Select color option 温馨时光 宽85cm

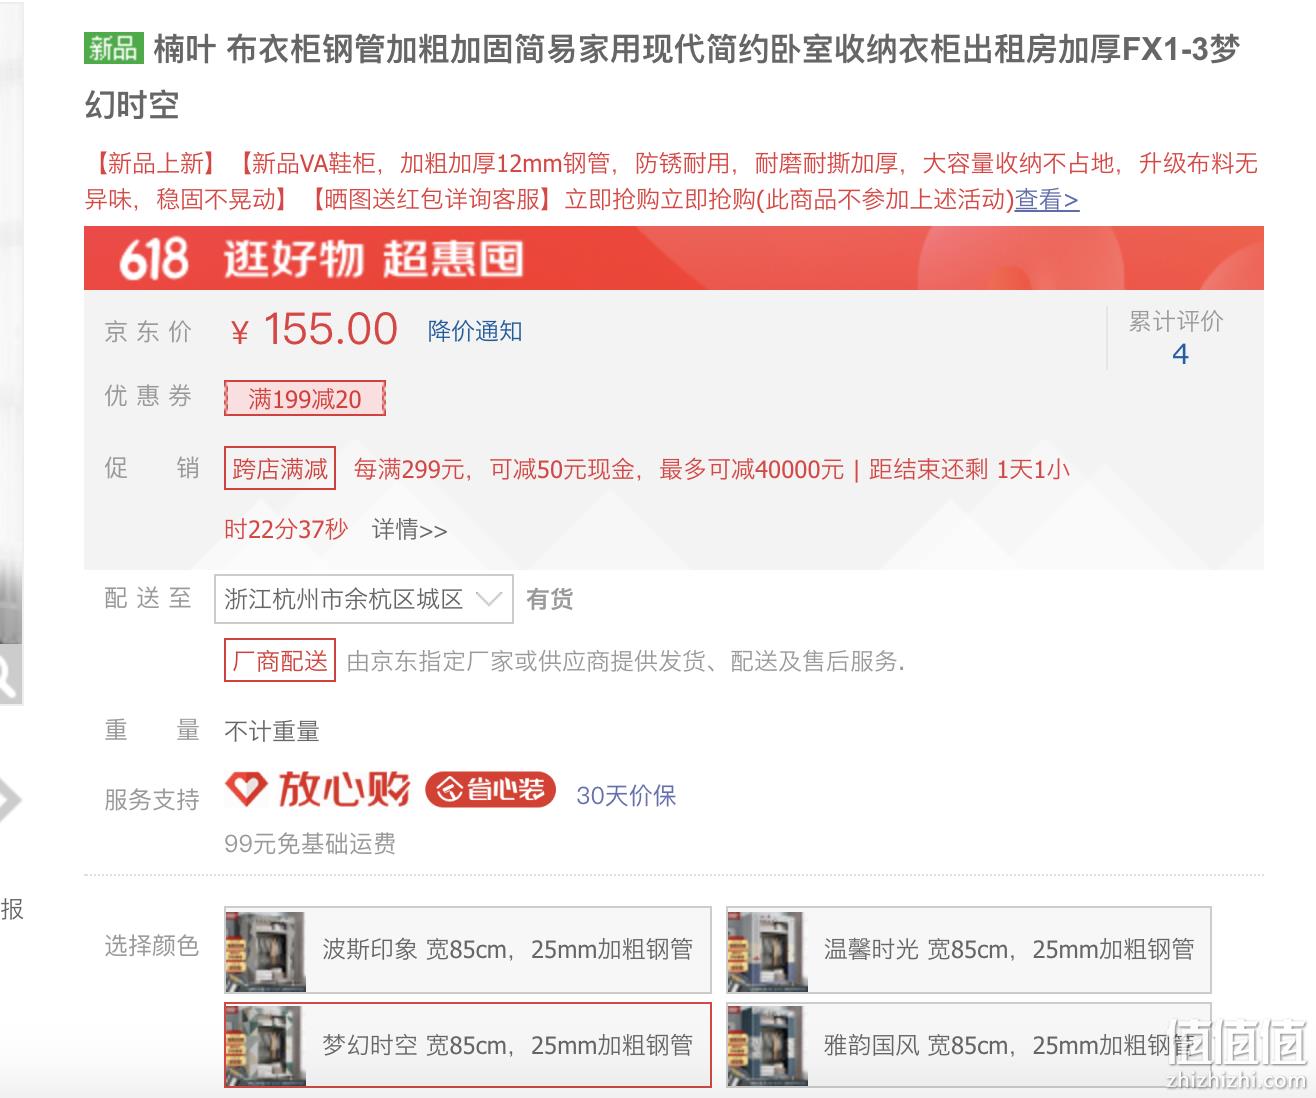(969, 949)
